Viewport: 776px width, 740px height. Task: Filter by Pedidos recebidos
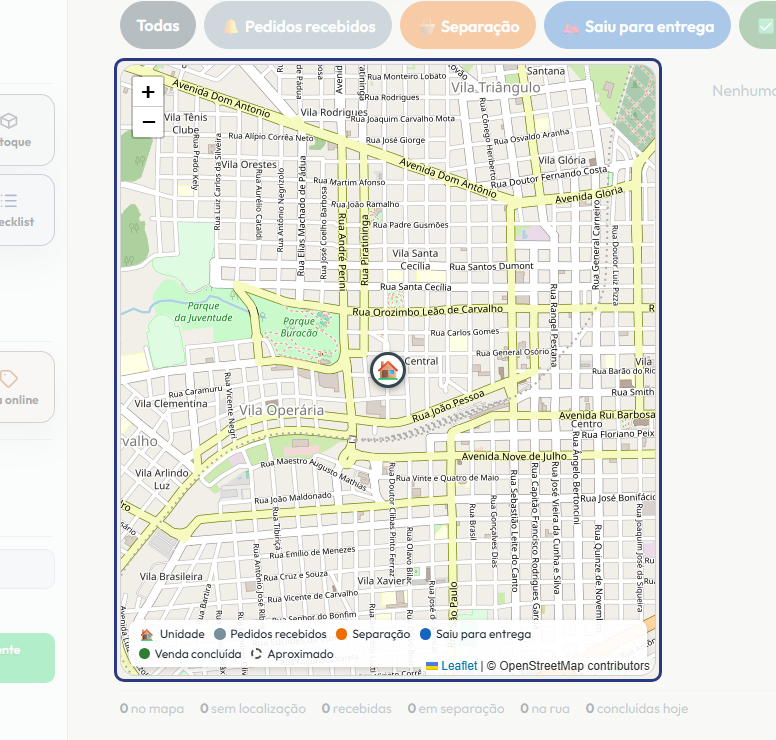(298, 25)
